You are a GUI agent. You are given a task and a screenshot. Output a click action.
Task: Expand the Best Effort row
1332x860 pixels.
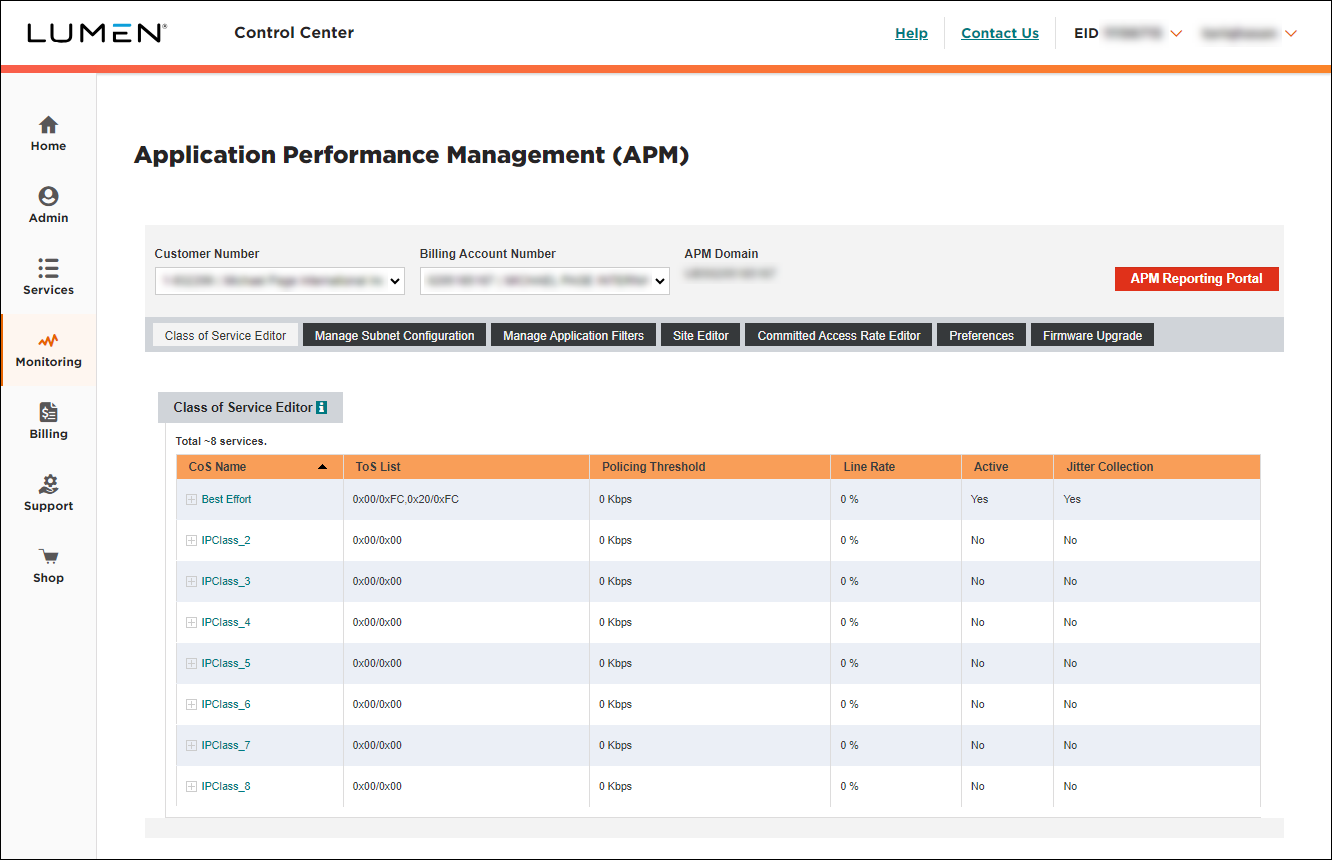(x=191, y=499)
